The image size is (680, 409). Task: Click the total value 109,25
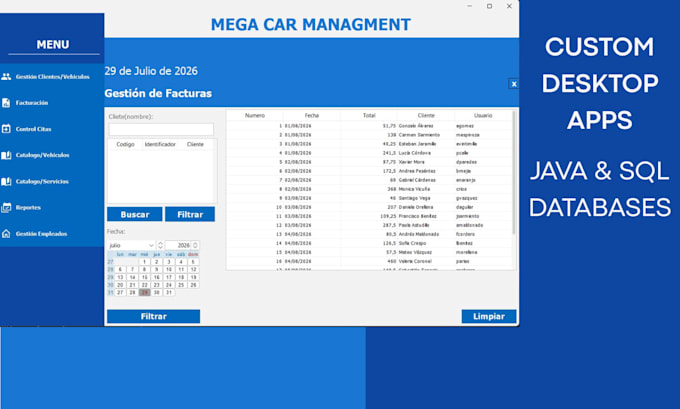click(388, 216)
